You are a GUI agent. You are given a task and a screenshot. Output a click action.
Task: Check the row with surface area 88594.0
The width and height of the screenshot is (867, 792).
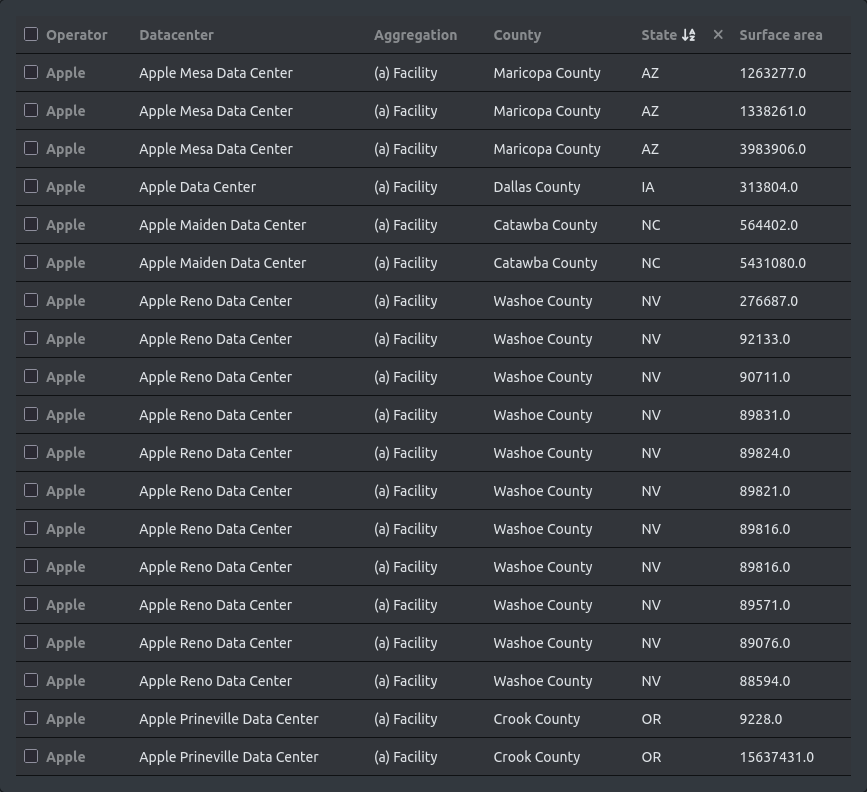click(31, 680)
